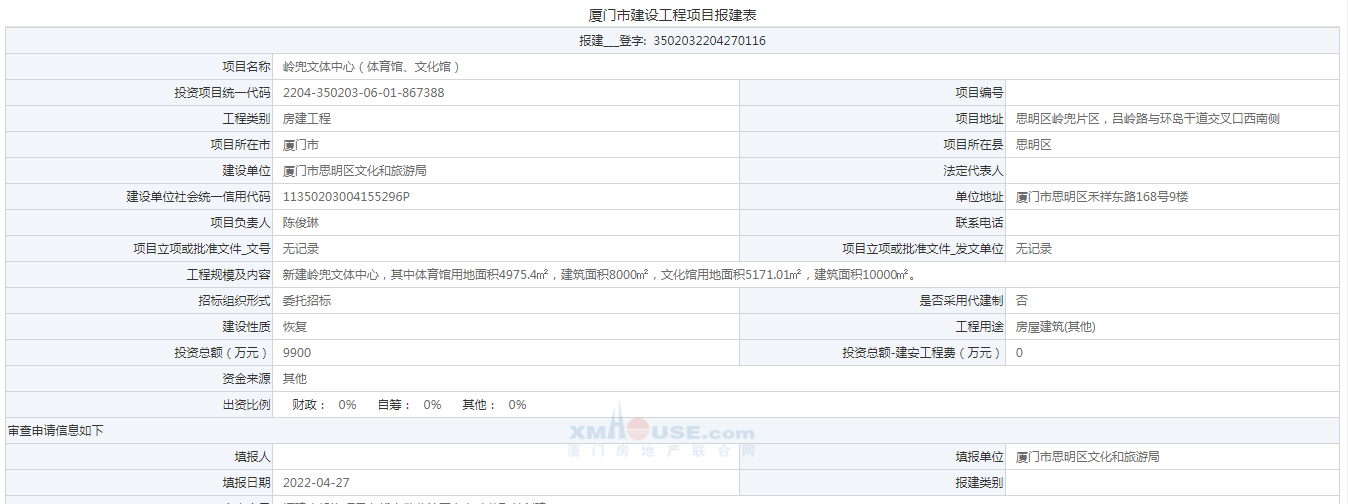Click project name 岭兜文体中心（体育馆、文化馆）
The height and width of the screenshot is (504, 1348).
[x=371, y=67]
